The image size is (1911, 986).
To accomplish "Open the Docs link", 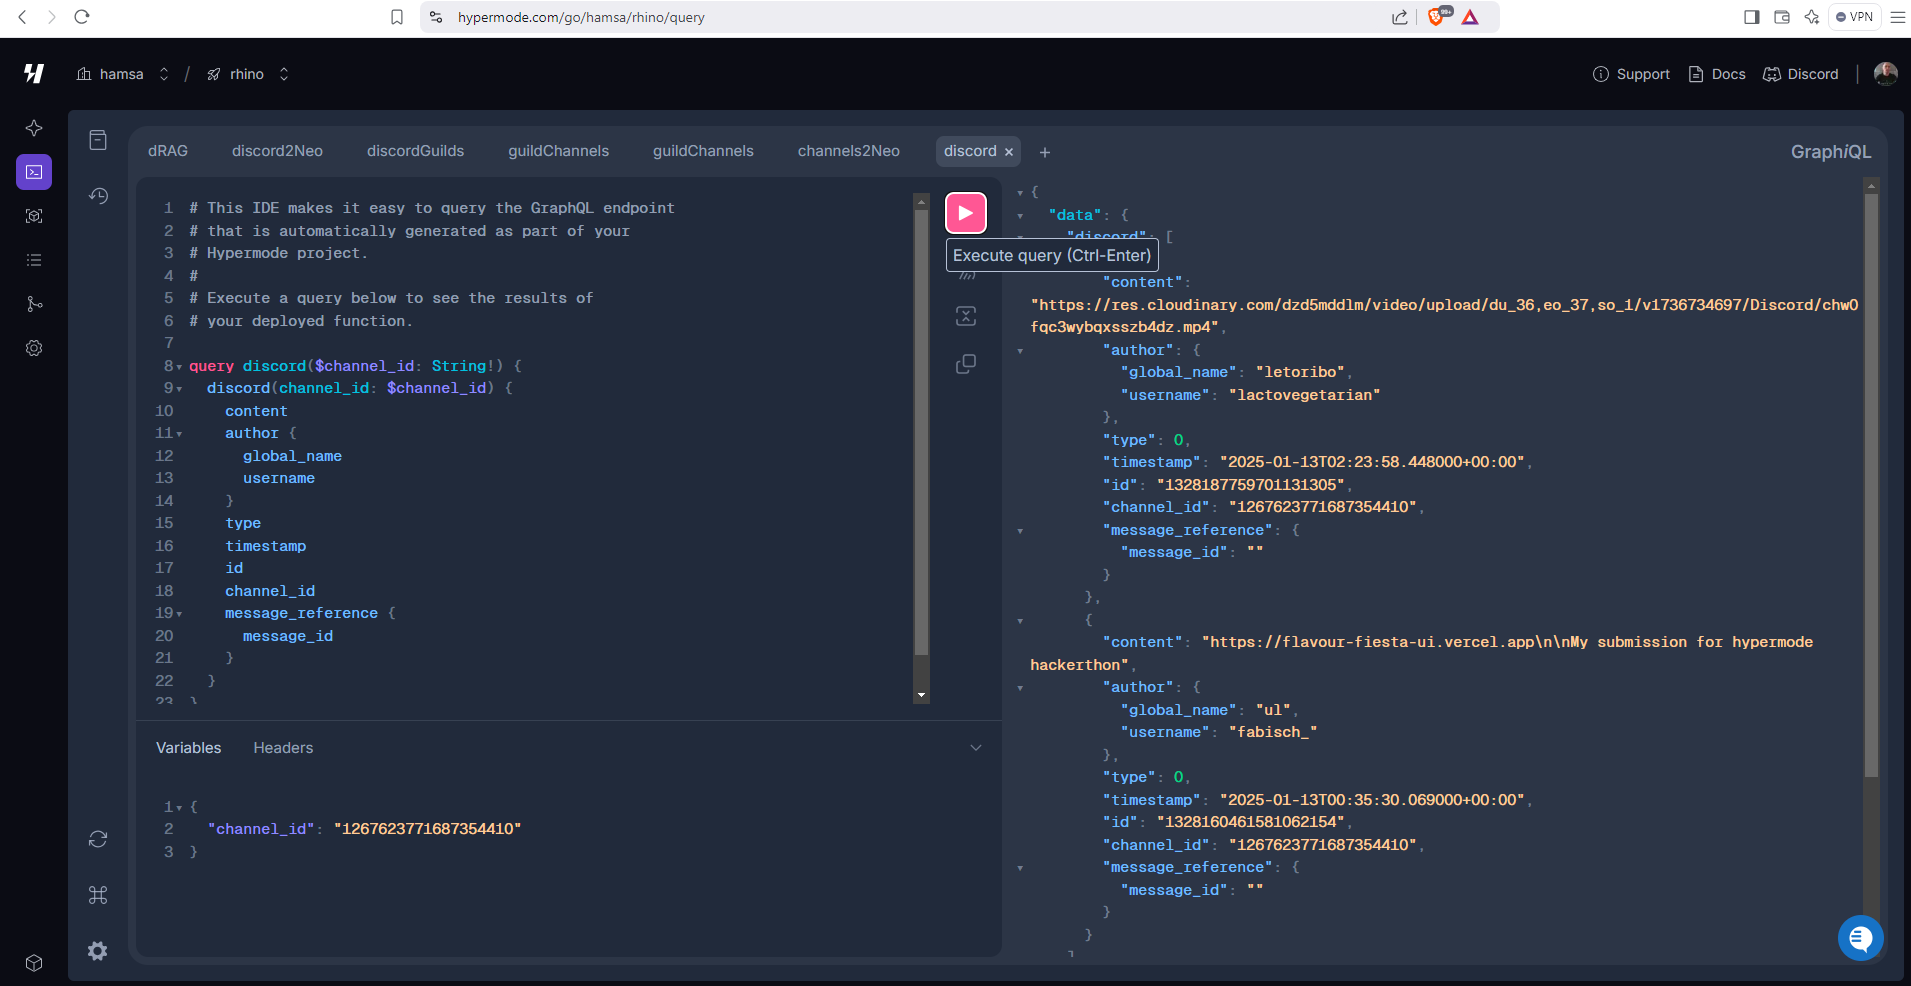I will click(1717, 74).
